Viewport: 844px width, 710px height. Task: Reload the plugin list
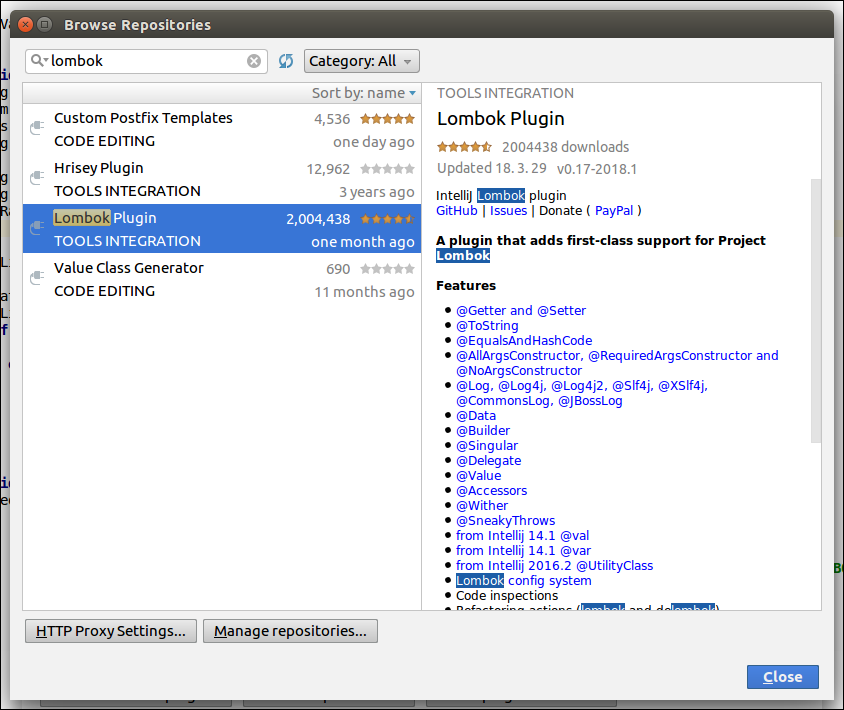click(x=286, y=61)
